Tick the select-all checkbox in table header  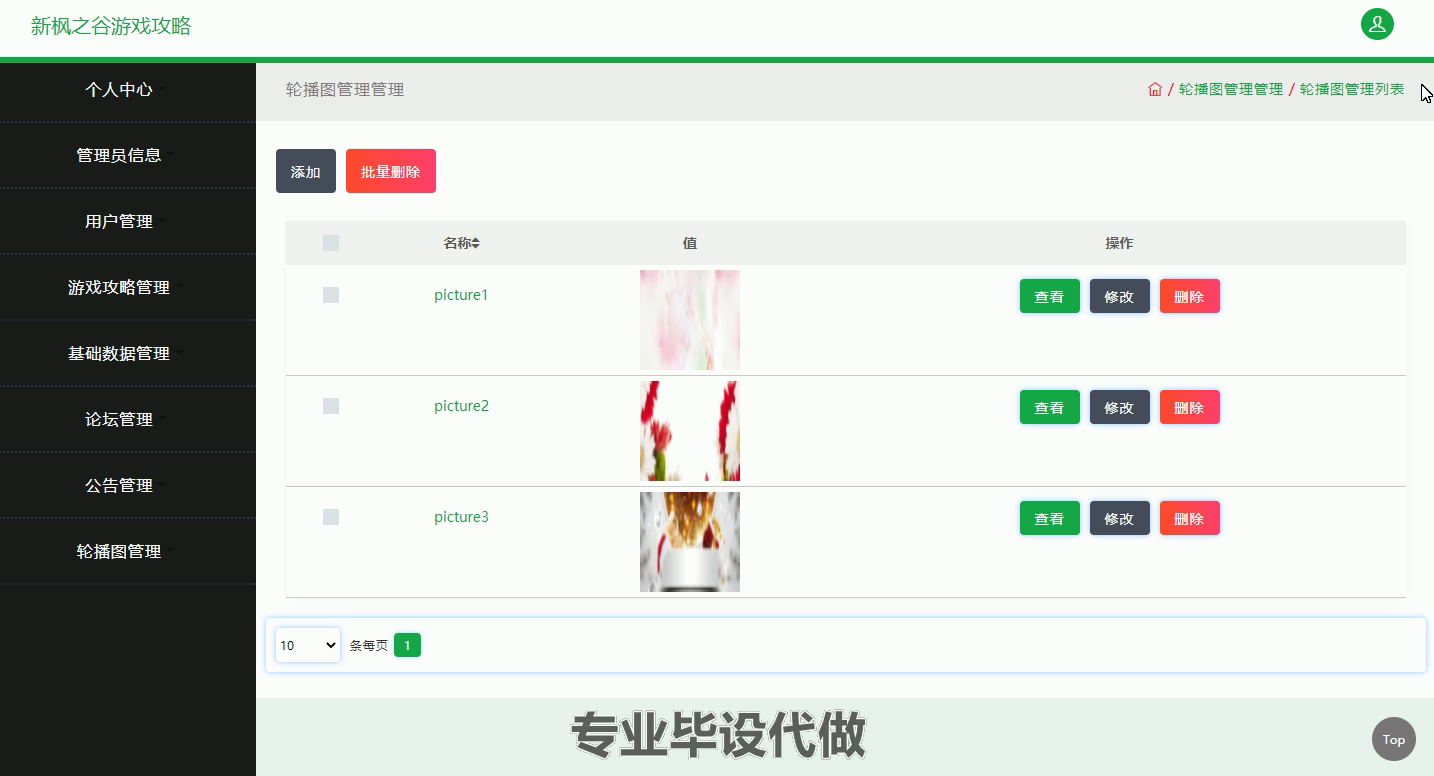[x=331, y=243]
